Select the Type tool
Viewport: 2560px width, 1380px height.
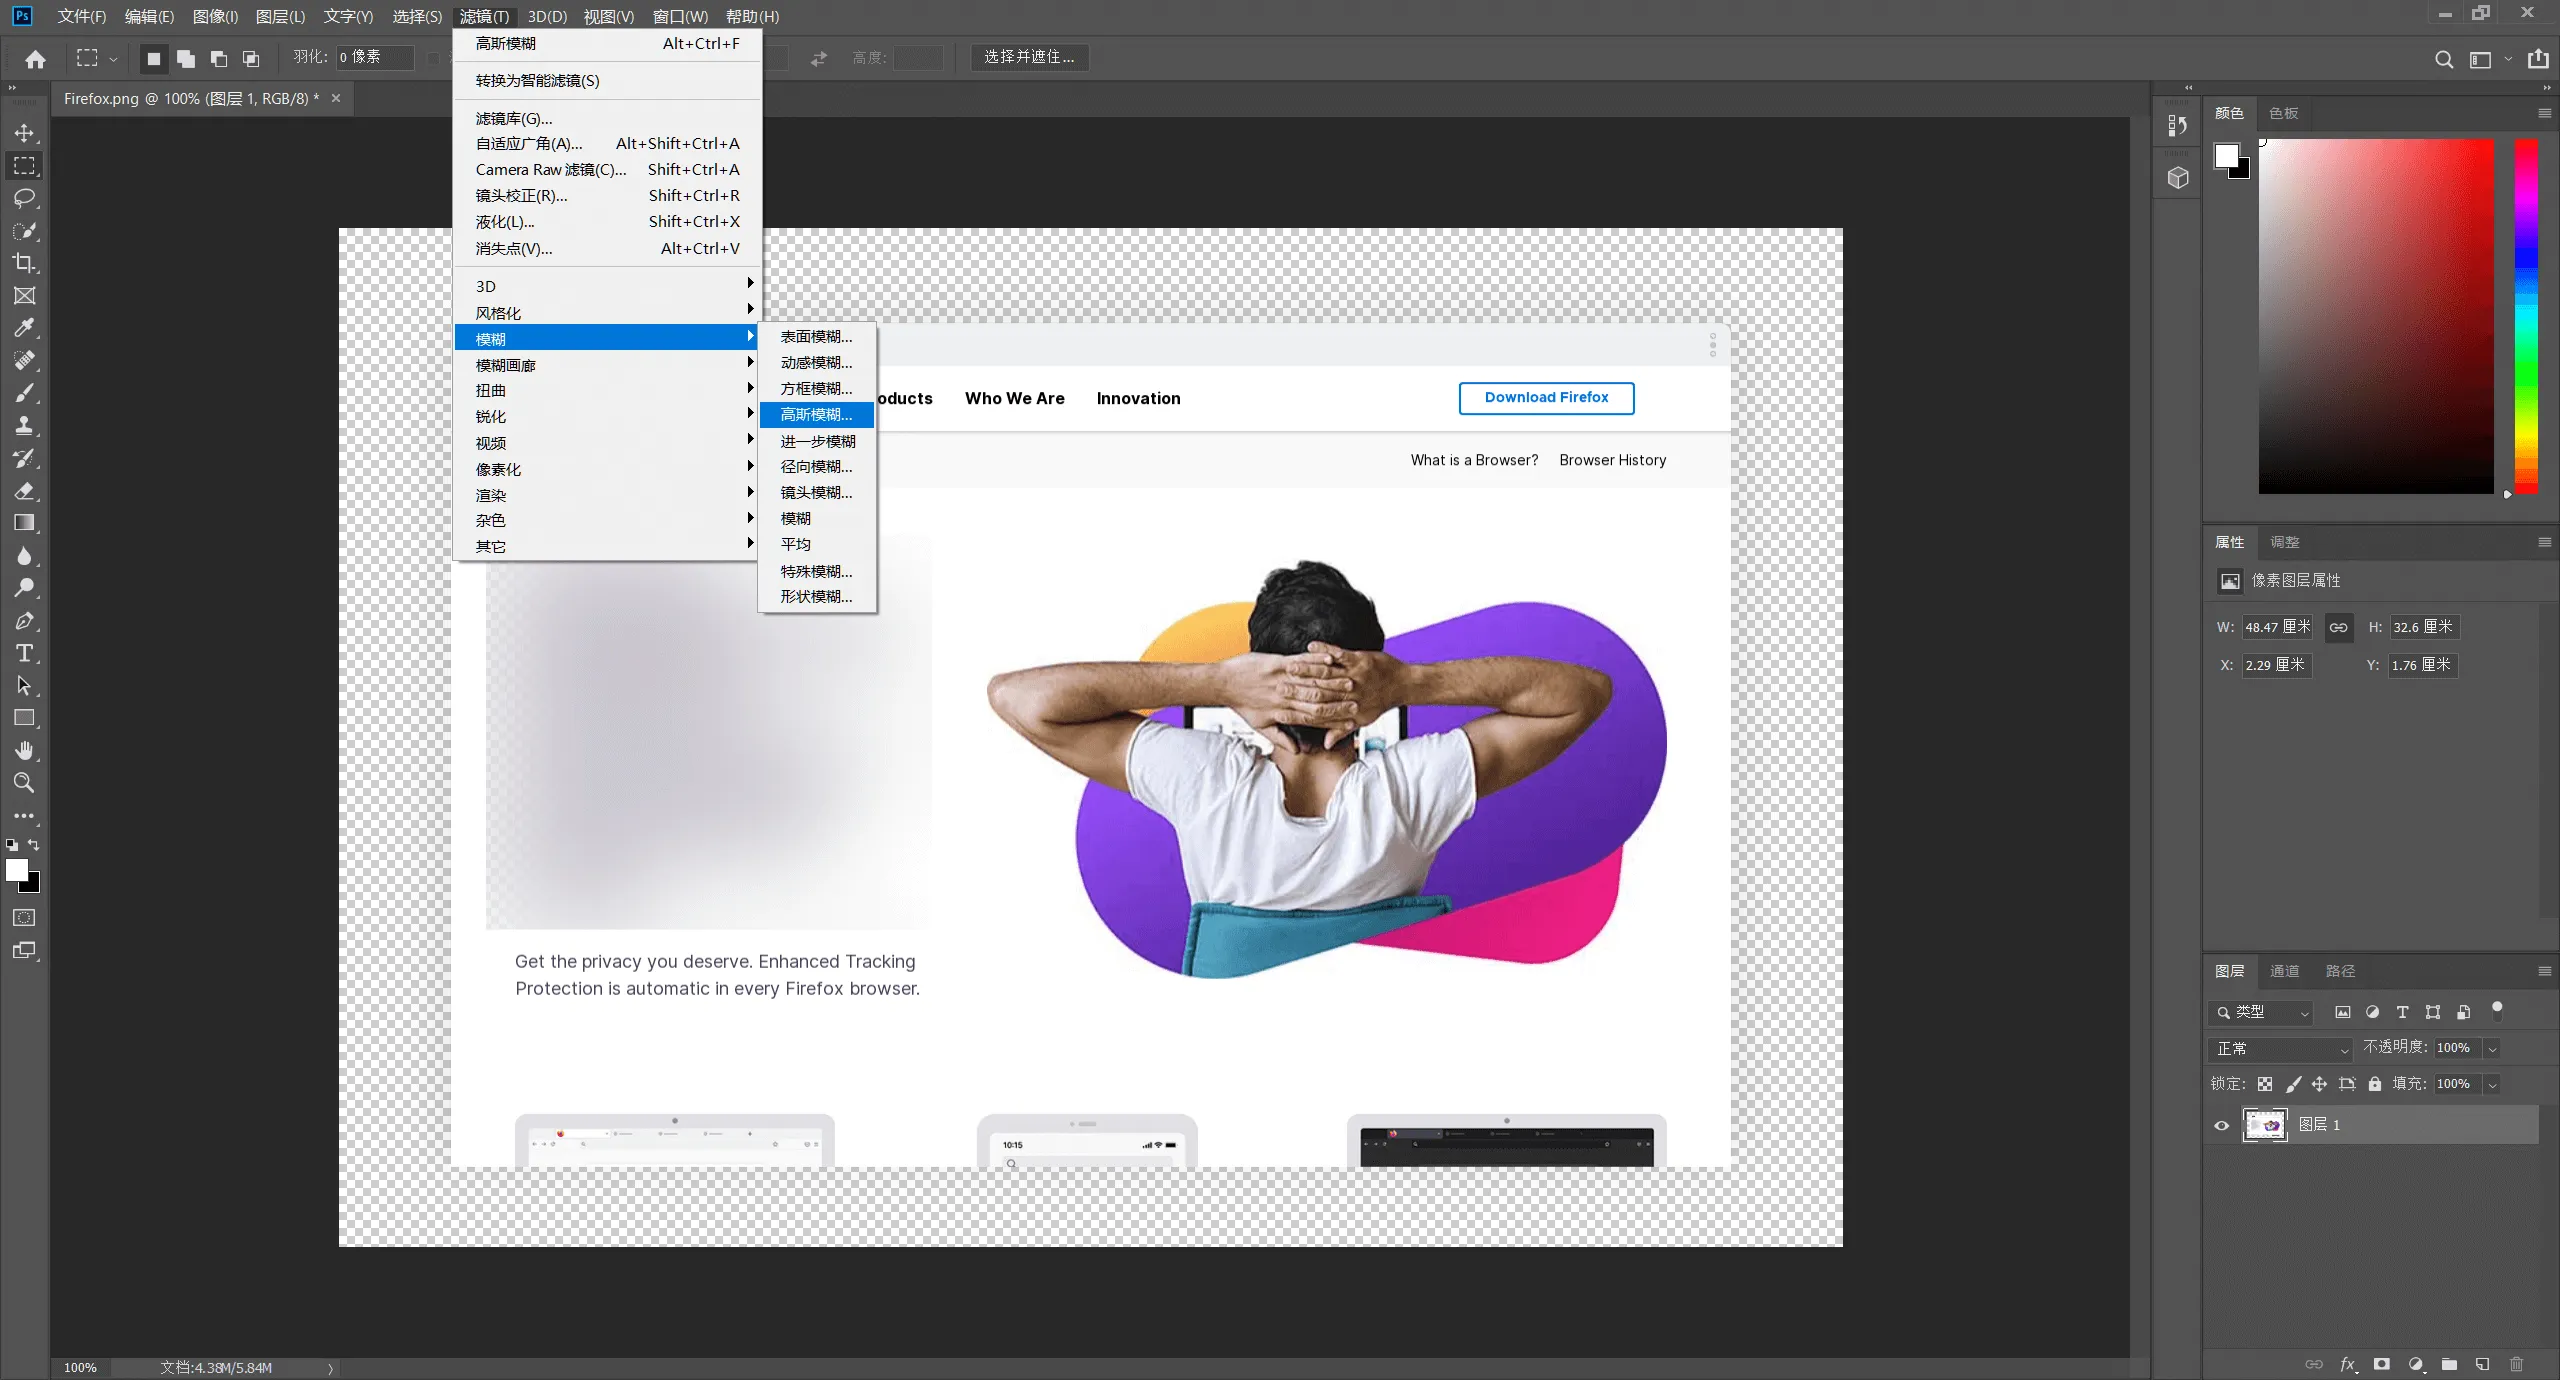pos(25,654)
